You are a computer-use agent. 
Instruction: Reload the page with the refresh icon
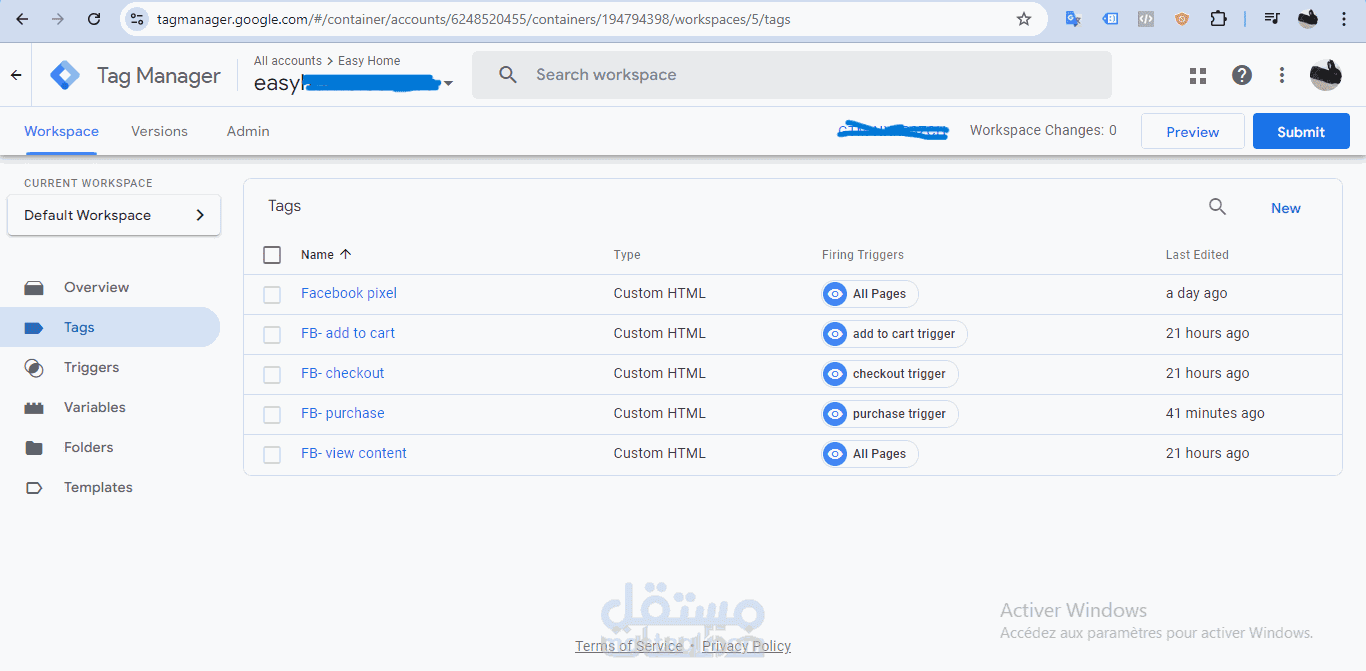pyautogui.click(x=94, y=19)
